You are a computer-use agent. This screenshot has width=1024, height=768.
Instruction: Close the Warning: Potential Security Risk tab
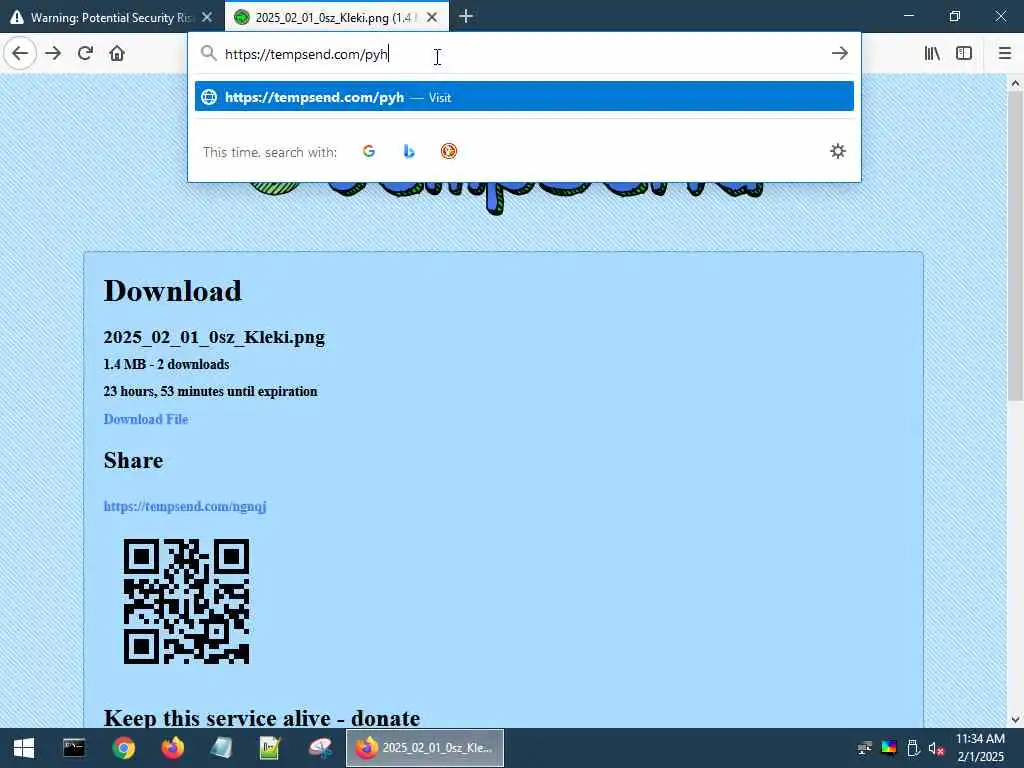coord(207,17)
